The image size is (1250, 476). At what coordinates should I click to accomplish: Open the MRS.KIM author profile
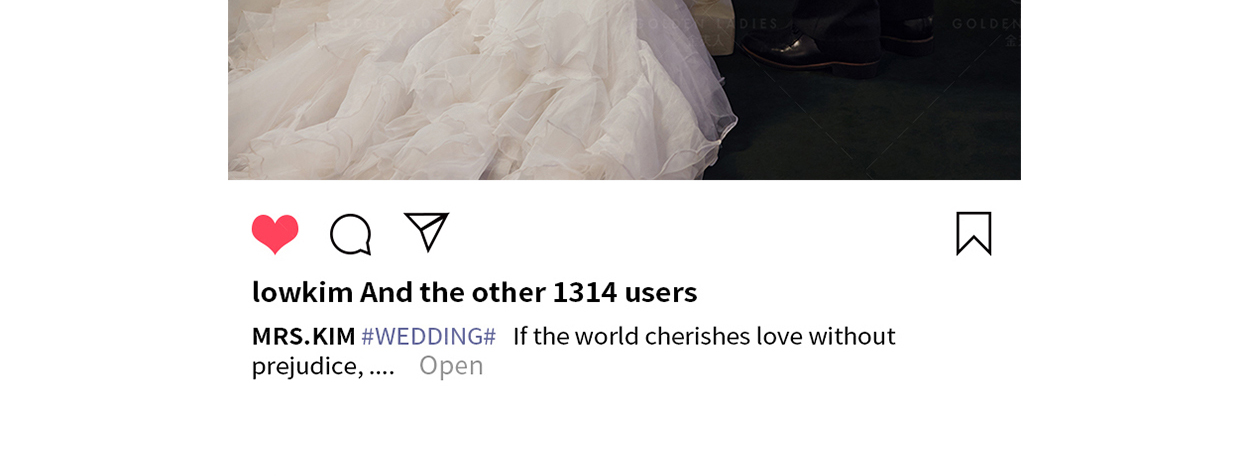303,336
